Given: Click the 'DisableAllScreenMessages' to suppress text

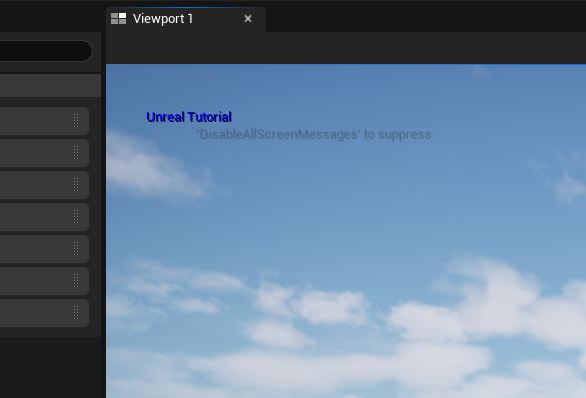Looking at the screenshot, I should [x=314, y=135].
